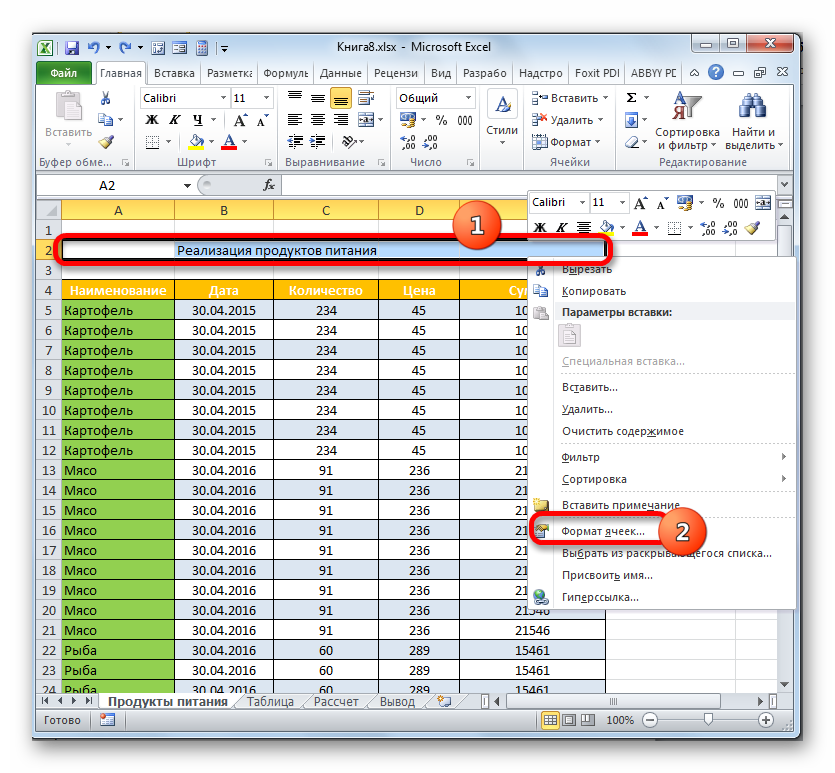Viewport: 835px width, 773px height.
Task: Click the Save icon in quick access toolbar
Action: [x=72, y=48]
